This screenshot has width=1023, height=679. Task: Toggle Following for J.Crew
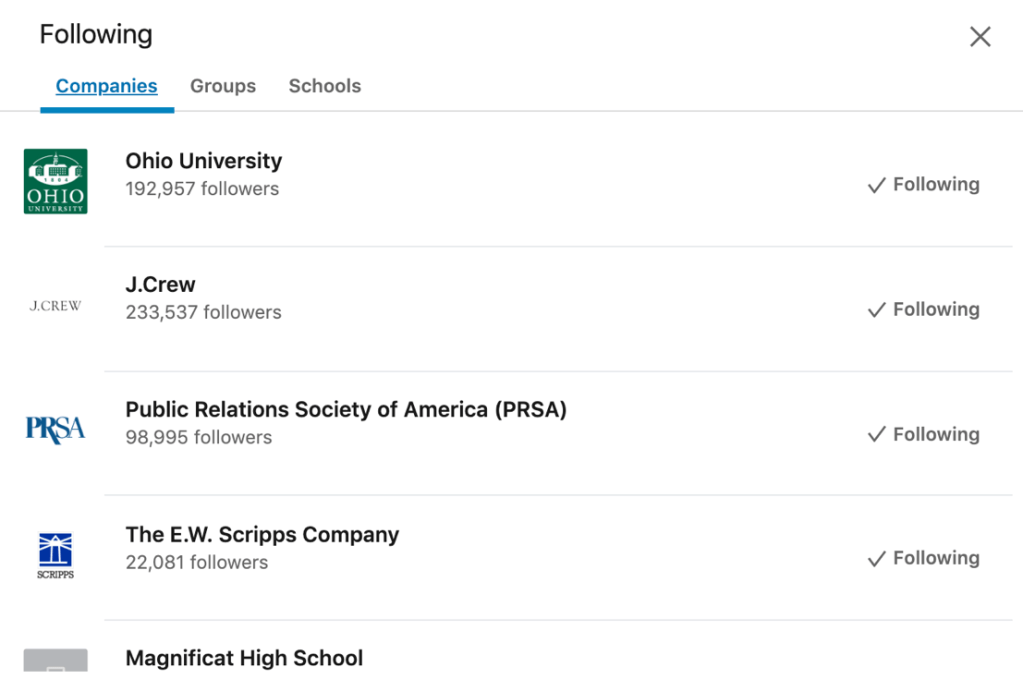click(923, 310)
